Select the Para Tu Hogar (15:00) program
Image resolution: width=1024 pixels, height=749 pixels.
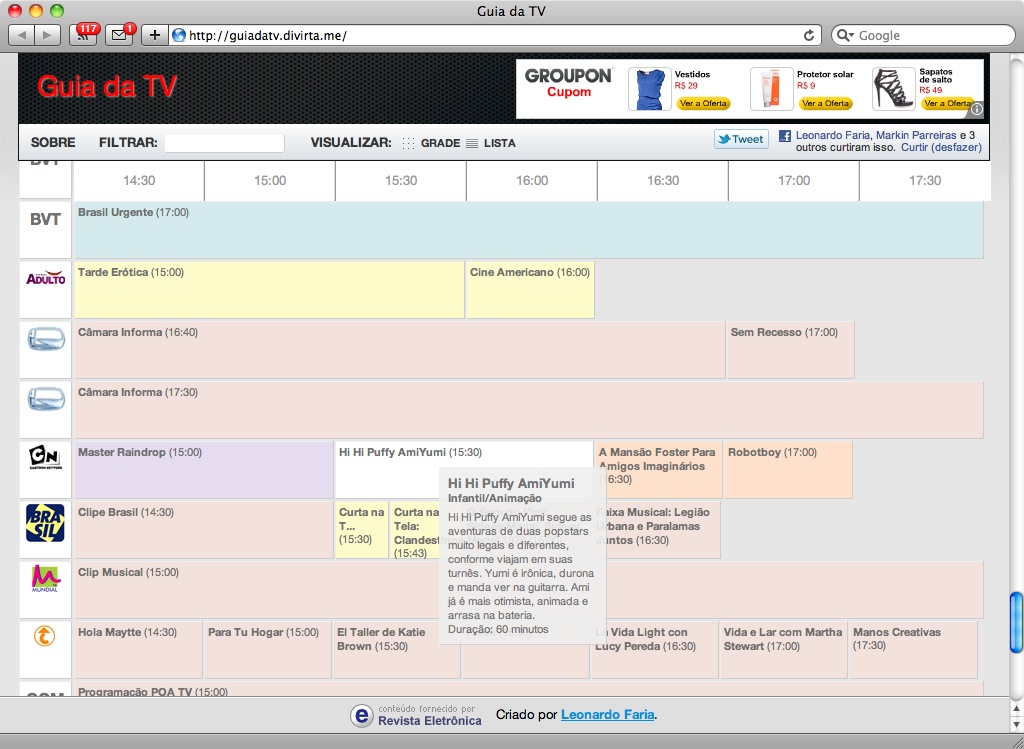(268, 650)
